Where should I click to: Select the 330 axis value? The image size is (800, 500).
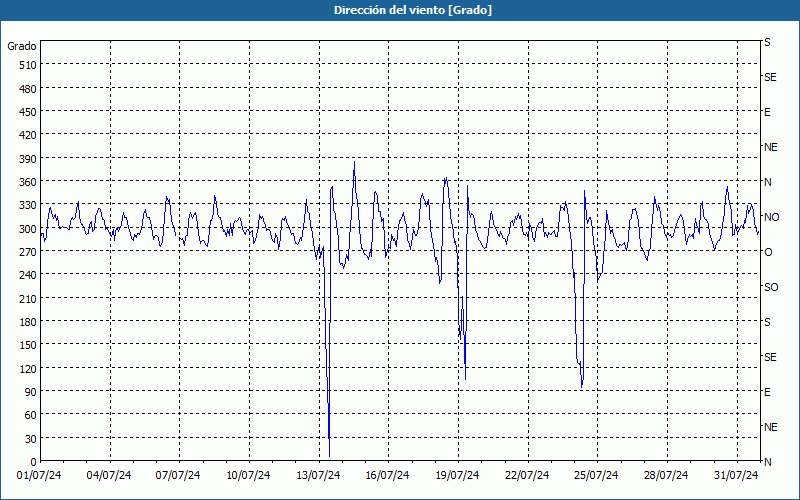click(x=28, y=206)
